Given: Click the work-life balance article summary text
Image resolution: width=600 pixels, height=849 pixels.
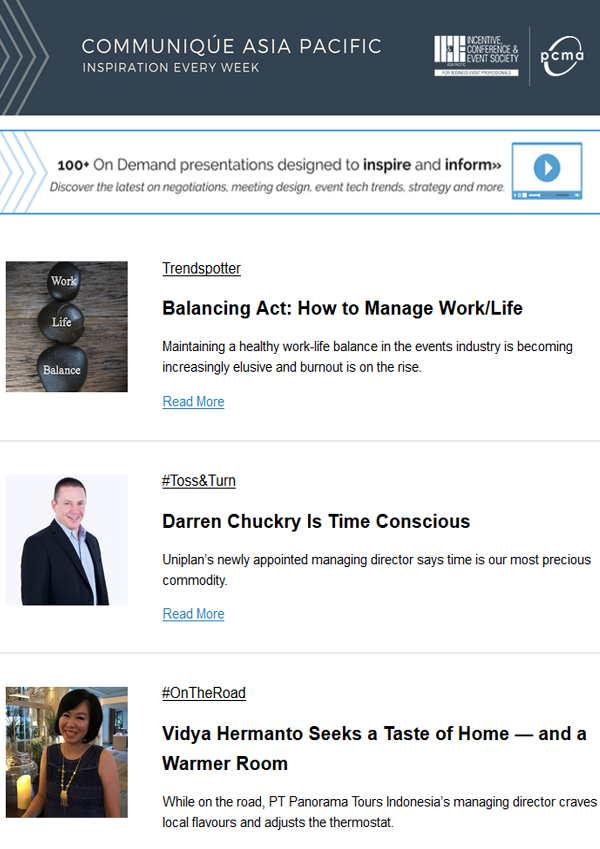Looking at the screenshot, I should point(367,356).
